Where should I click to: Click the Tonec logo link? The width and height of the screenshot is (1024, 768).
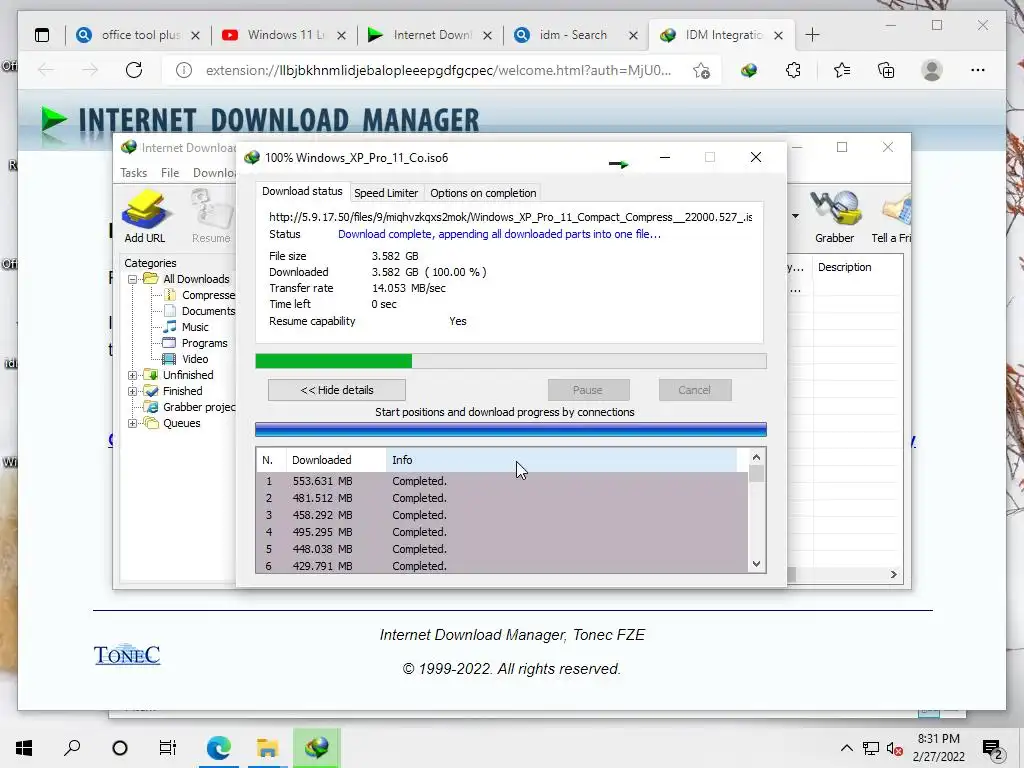pos(127,654)
